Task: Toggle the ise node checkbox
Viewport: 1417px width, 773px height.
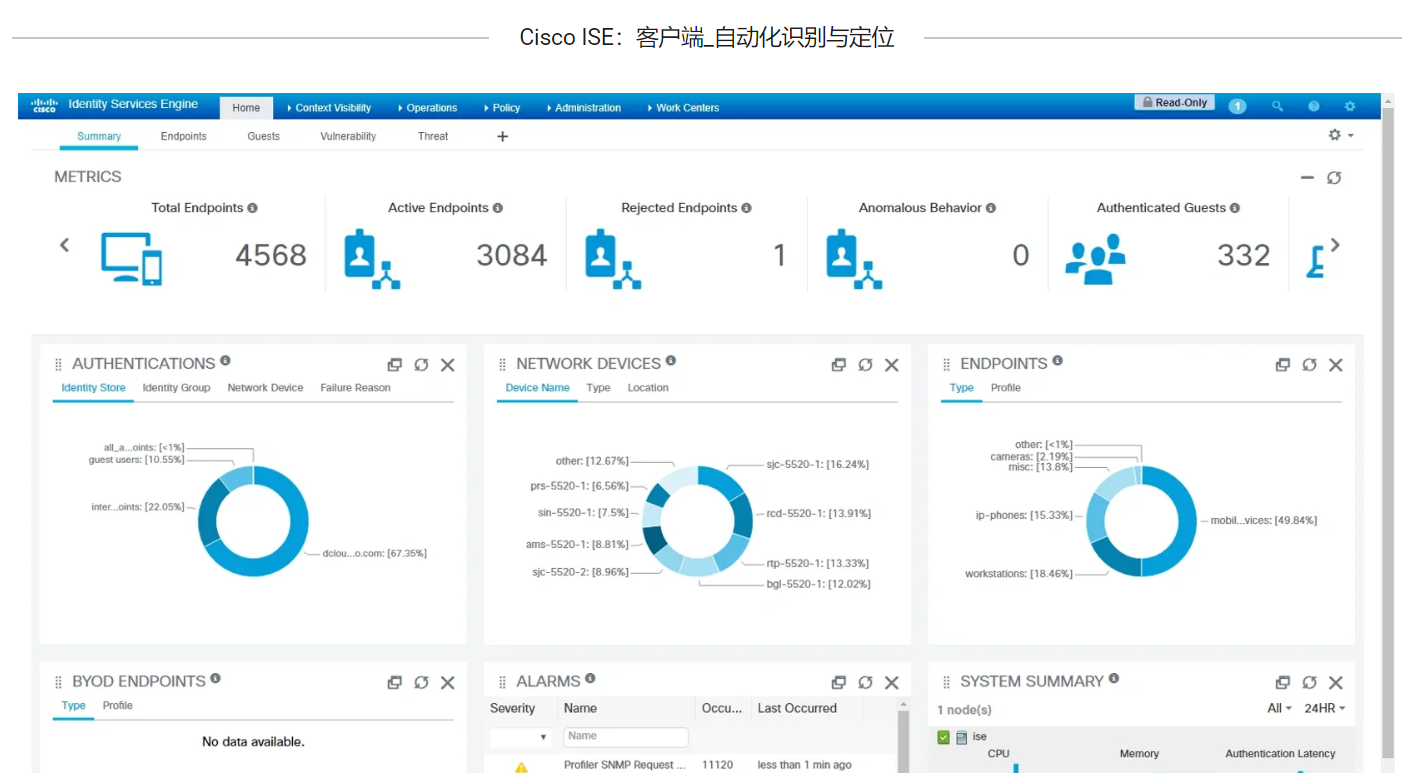Action: (x=943, y=737)
